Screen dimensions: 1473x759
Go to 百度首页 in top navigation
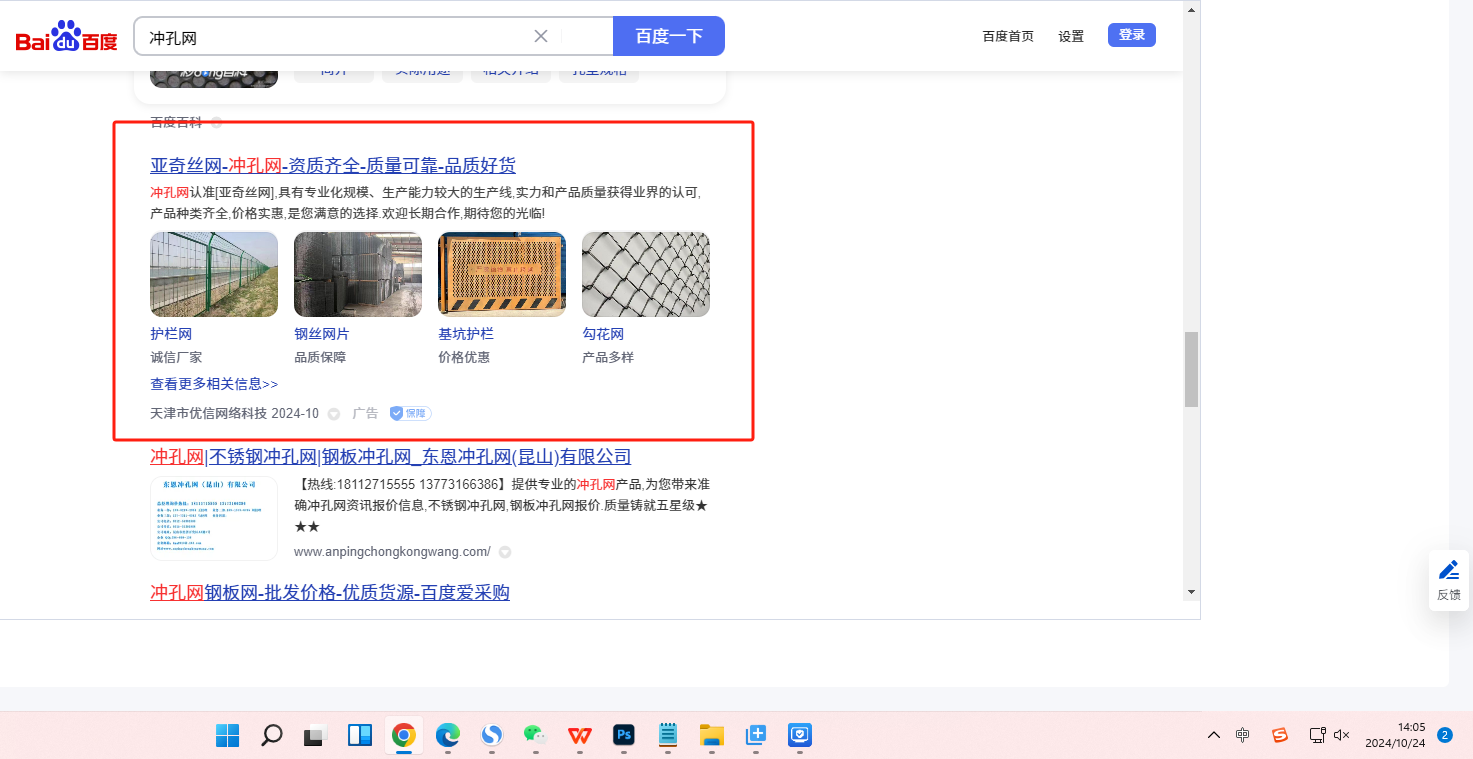(1008, 36)
